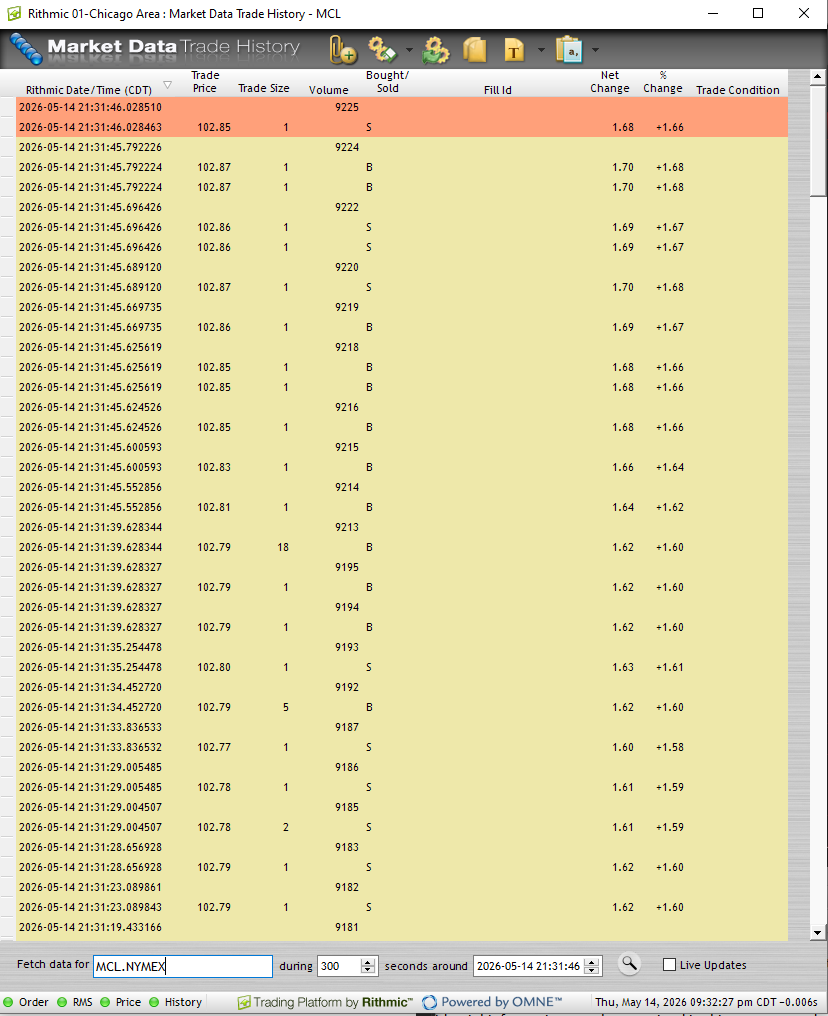Click the volume 9213 cell

click(347, 527)
